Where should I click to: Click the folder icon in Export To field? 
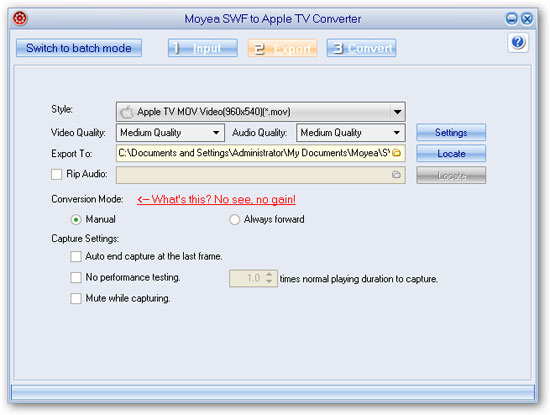coord(396,153)
